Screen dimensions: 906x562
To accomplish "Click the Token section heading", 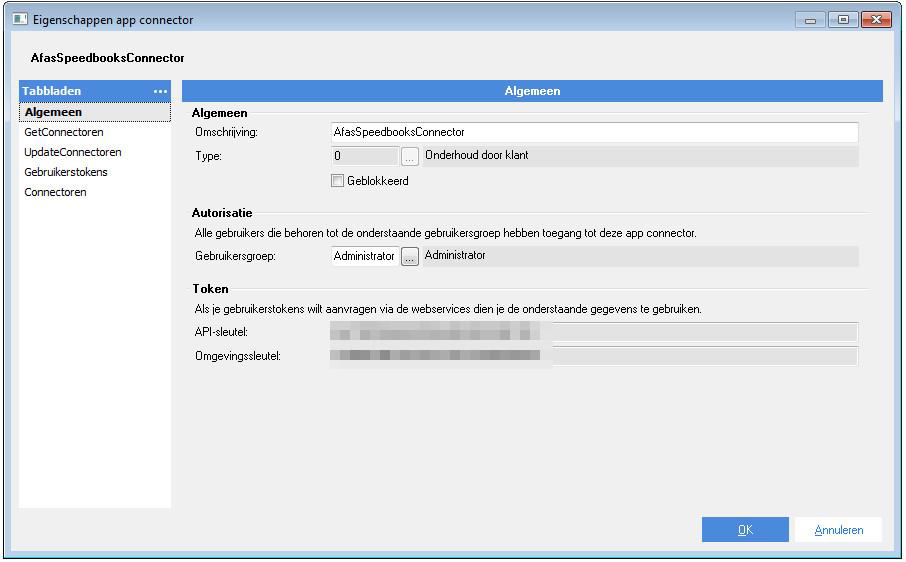I will [x=210, y=289].
